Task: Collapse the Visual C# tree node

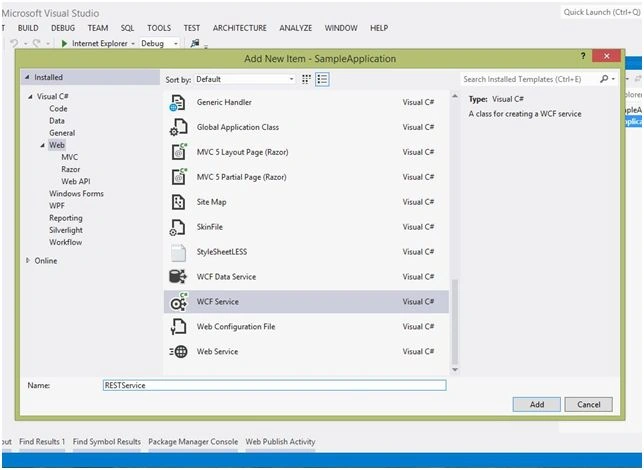Action: (x=30, y=97)
